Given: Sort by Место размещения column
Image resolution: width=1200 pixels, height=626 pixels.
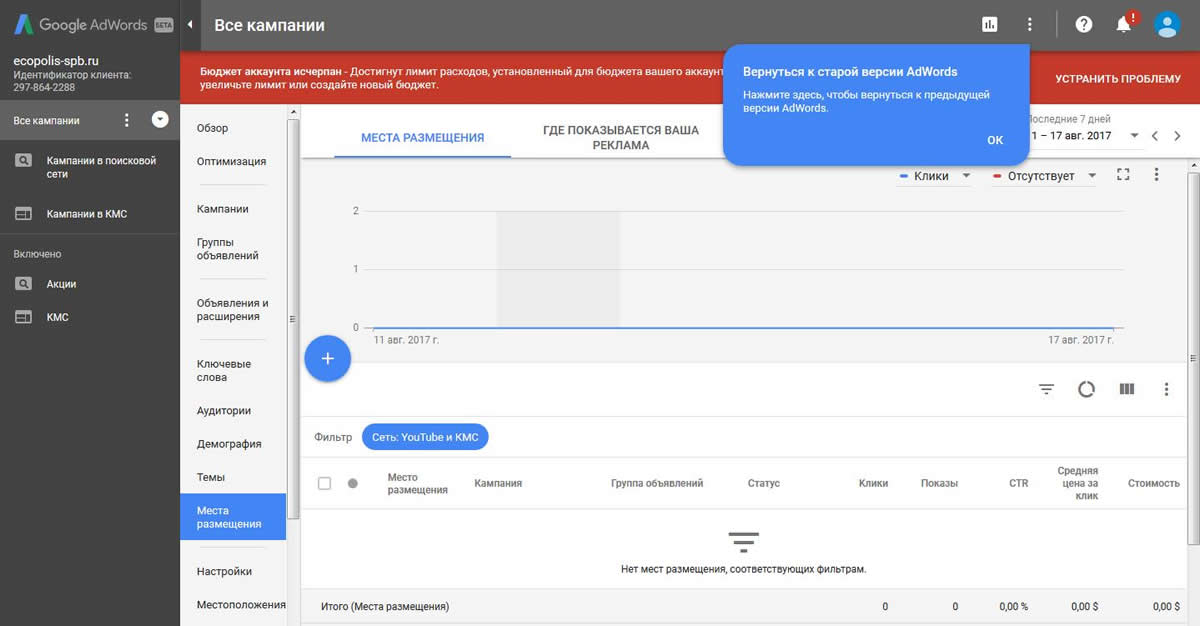Looking at the screenshot, I should [x=417, y=484].
